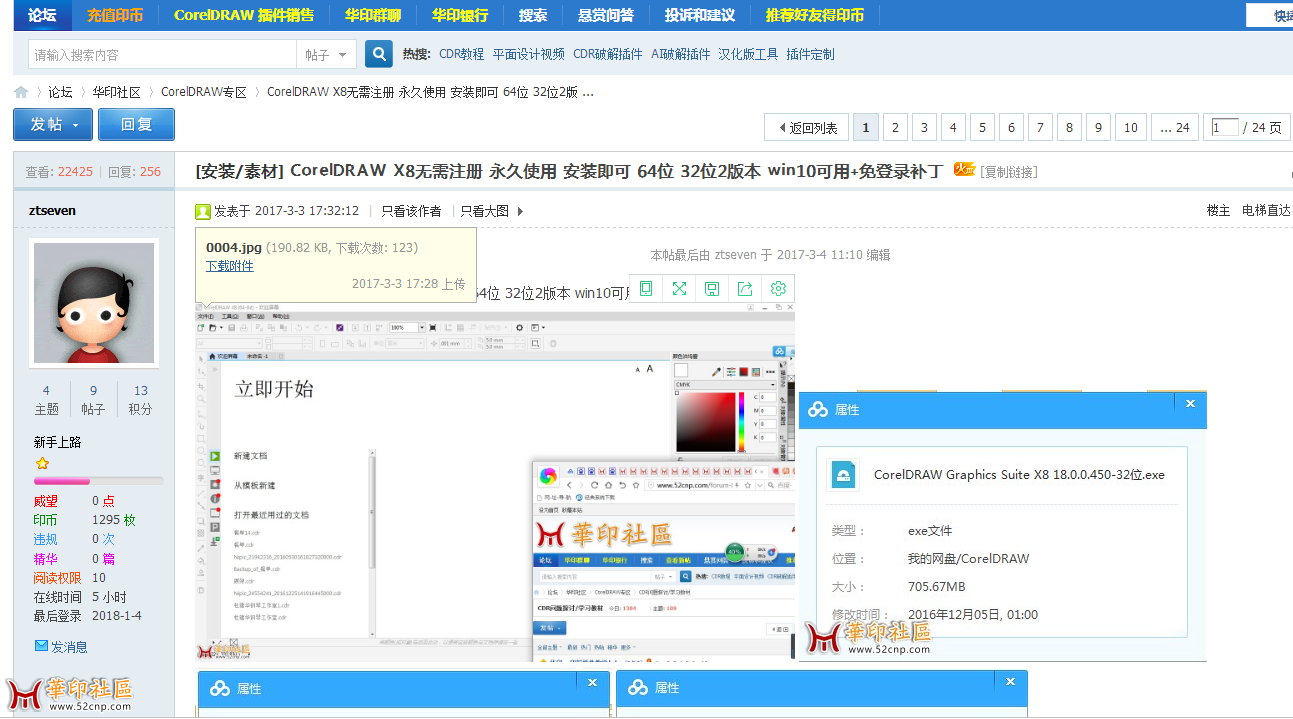This screenshot has height=719, width=1293.
Task: Open the 论坛 nav tab
Action: [x=42, y=15]
